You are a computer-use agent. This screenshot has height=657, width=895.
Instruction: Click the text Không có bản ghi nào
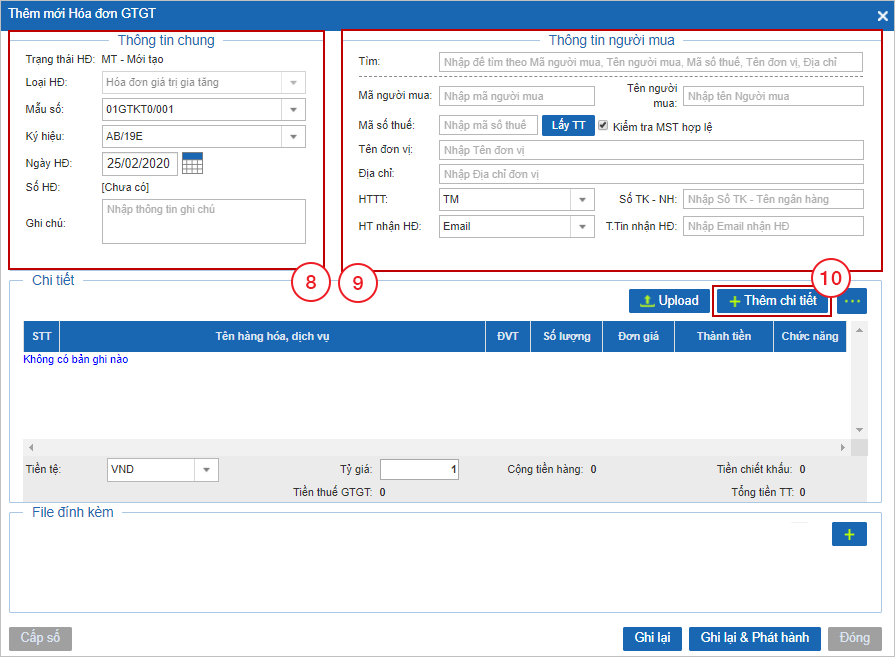point(75,360)
